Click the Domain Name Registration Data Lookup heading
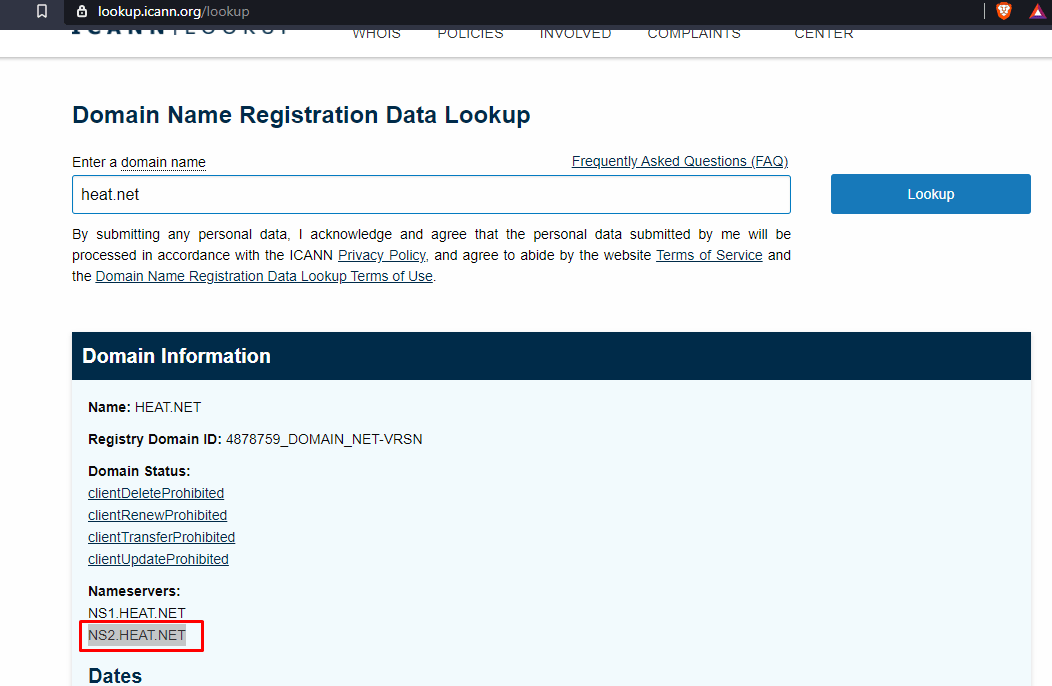Screen dimensions: 1052x686 tap(301, 115)
